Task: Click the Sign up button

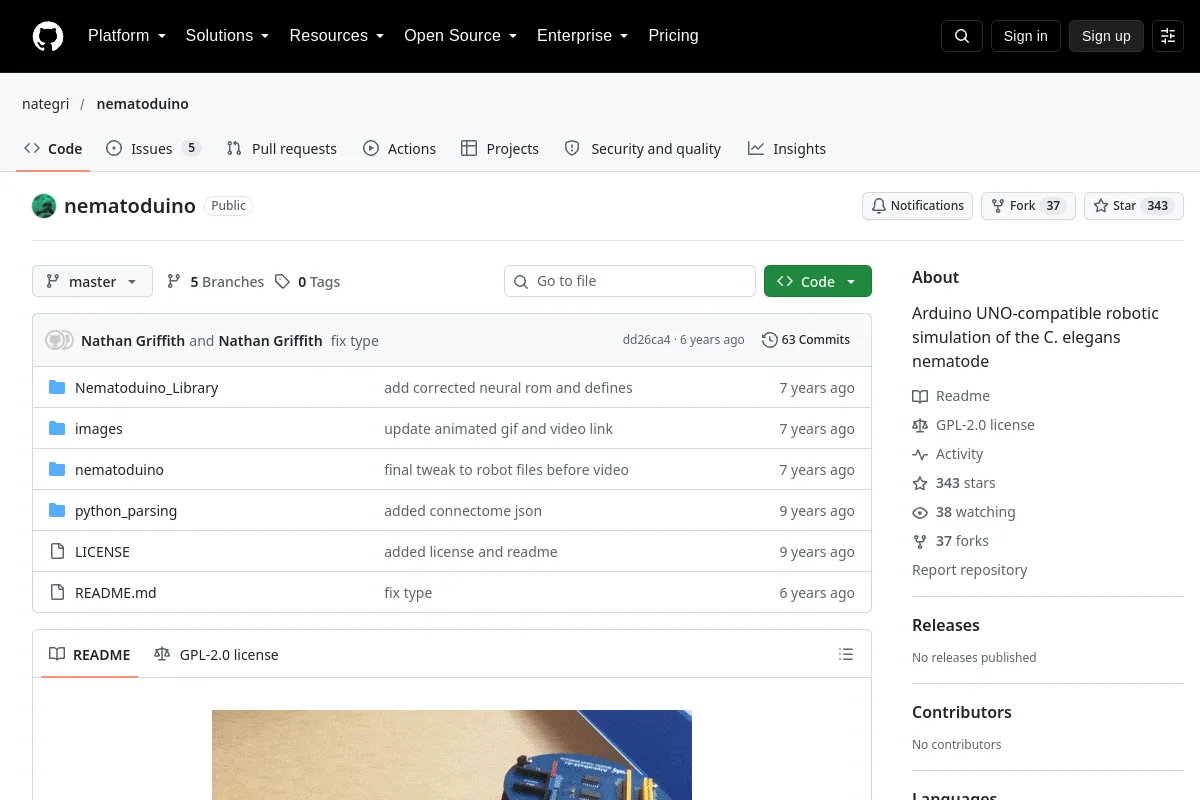Action: 1106,36
